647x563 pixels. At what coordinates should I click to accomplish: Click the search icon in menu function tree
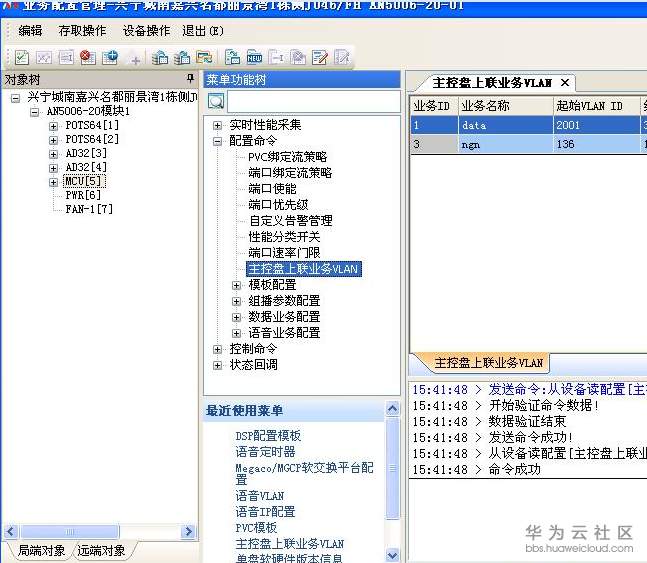(x=216, y=101)
